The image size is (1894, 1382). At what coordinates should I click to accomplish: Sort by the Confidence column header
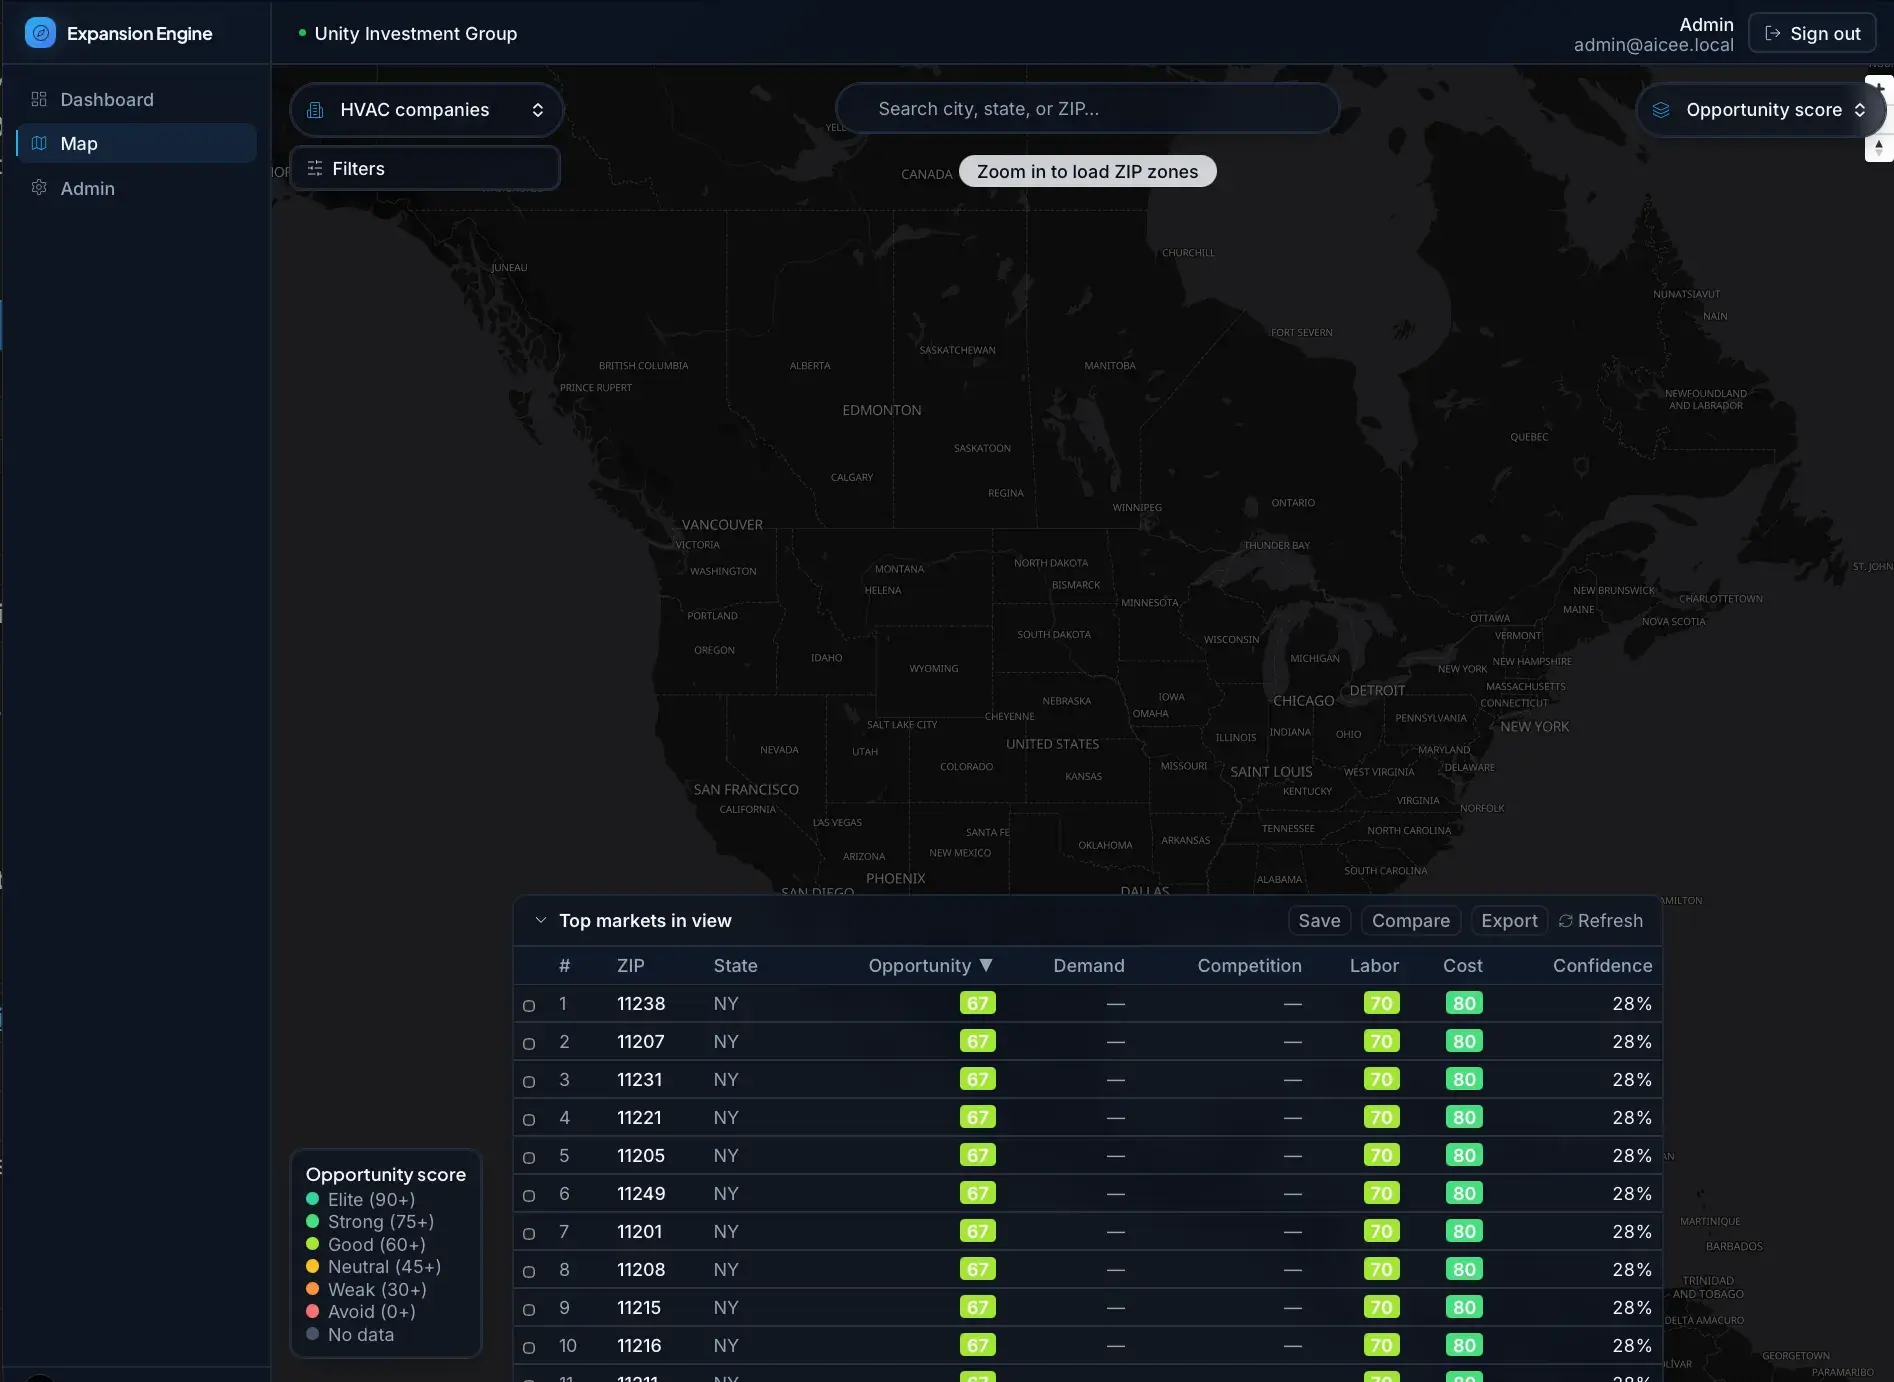tap(1602, 965)
